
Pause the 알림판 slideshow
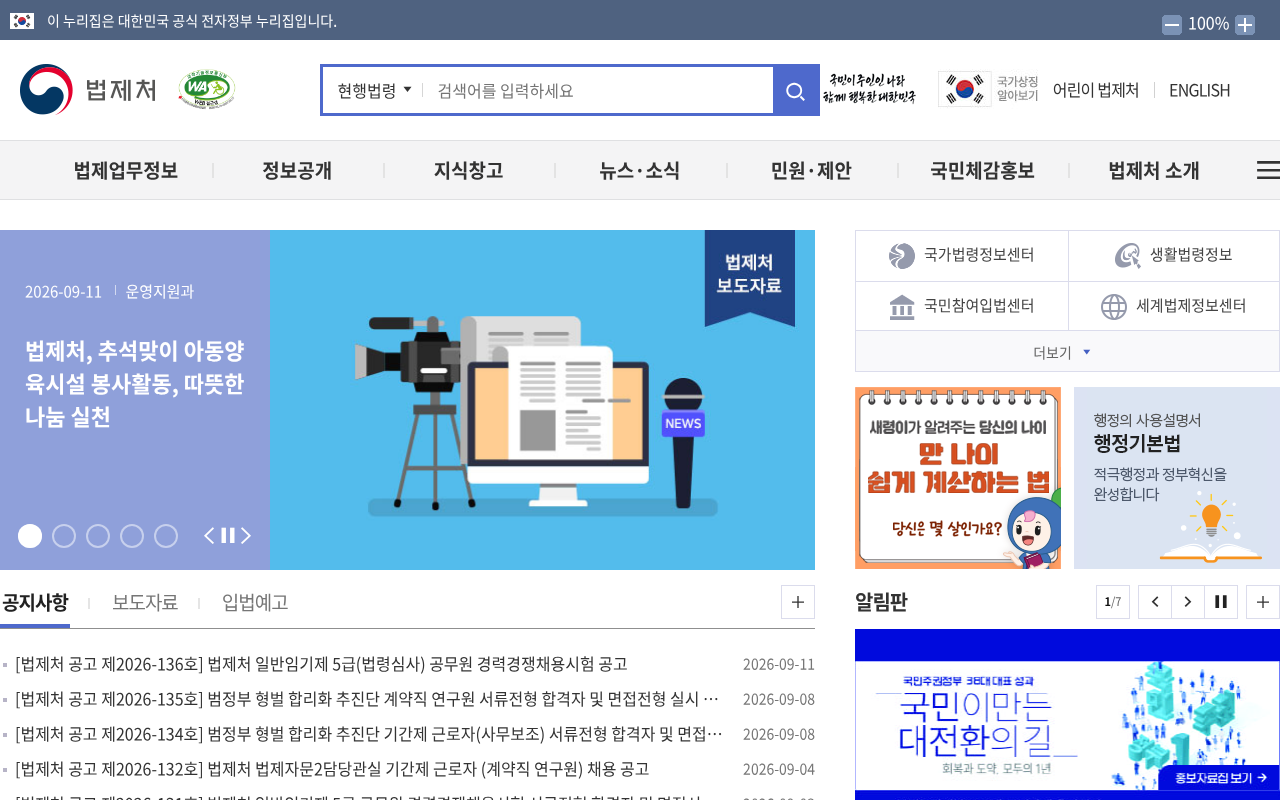point(1221,602)
